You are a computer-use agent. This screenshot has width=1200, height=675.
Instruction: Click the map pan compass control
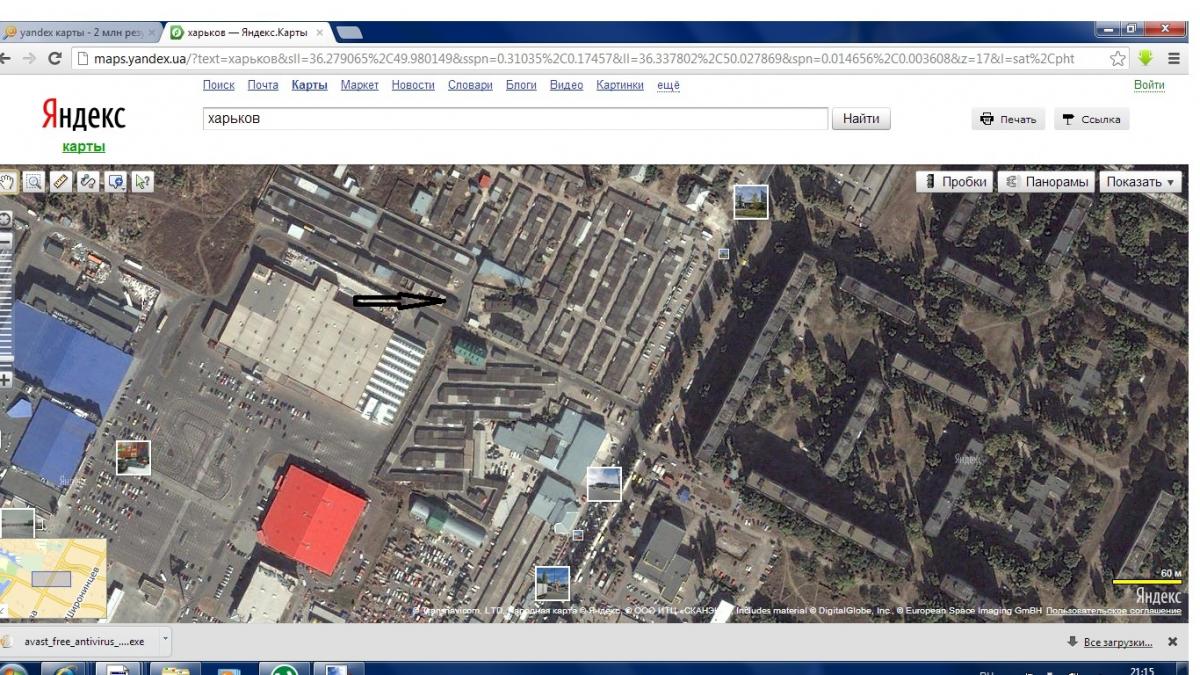point(3,219)
